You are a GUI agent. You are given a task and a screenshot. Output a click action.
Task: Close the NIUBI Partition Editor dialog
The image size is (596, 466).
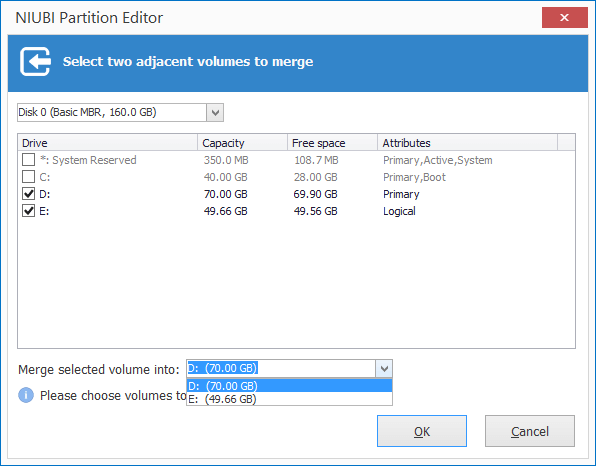coord(564,17)
